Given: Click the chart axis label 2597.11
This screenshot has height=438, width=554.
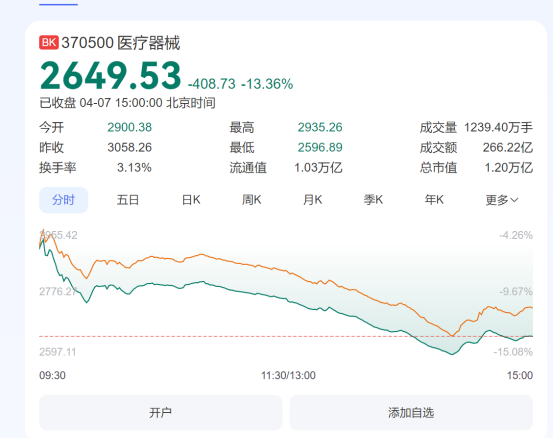Looking at the screenshot, I should [x=58, y=352].
